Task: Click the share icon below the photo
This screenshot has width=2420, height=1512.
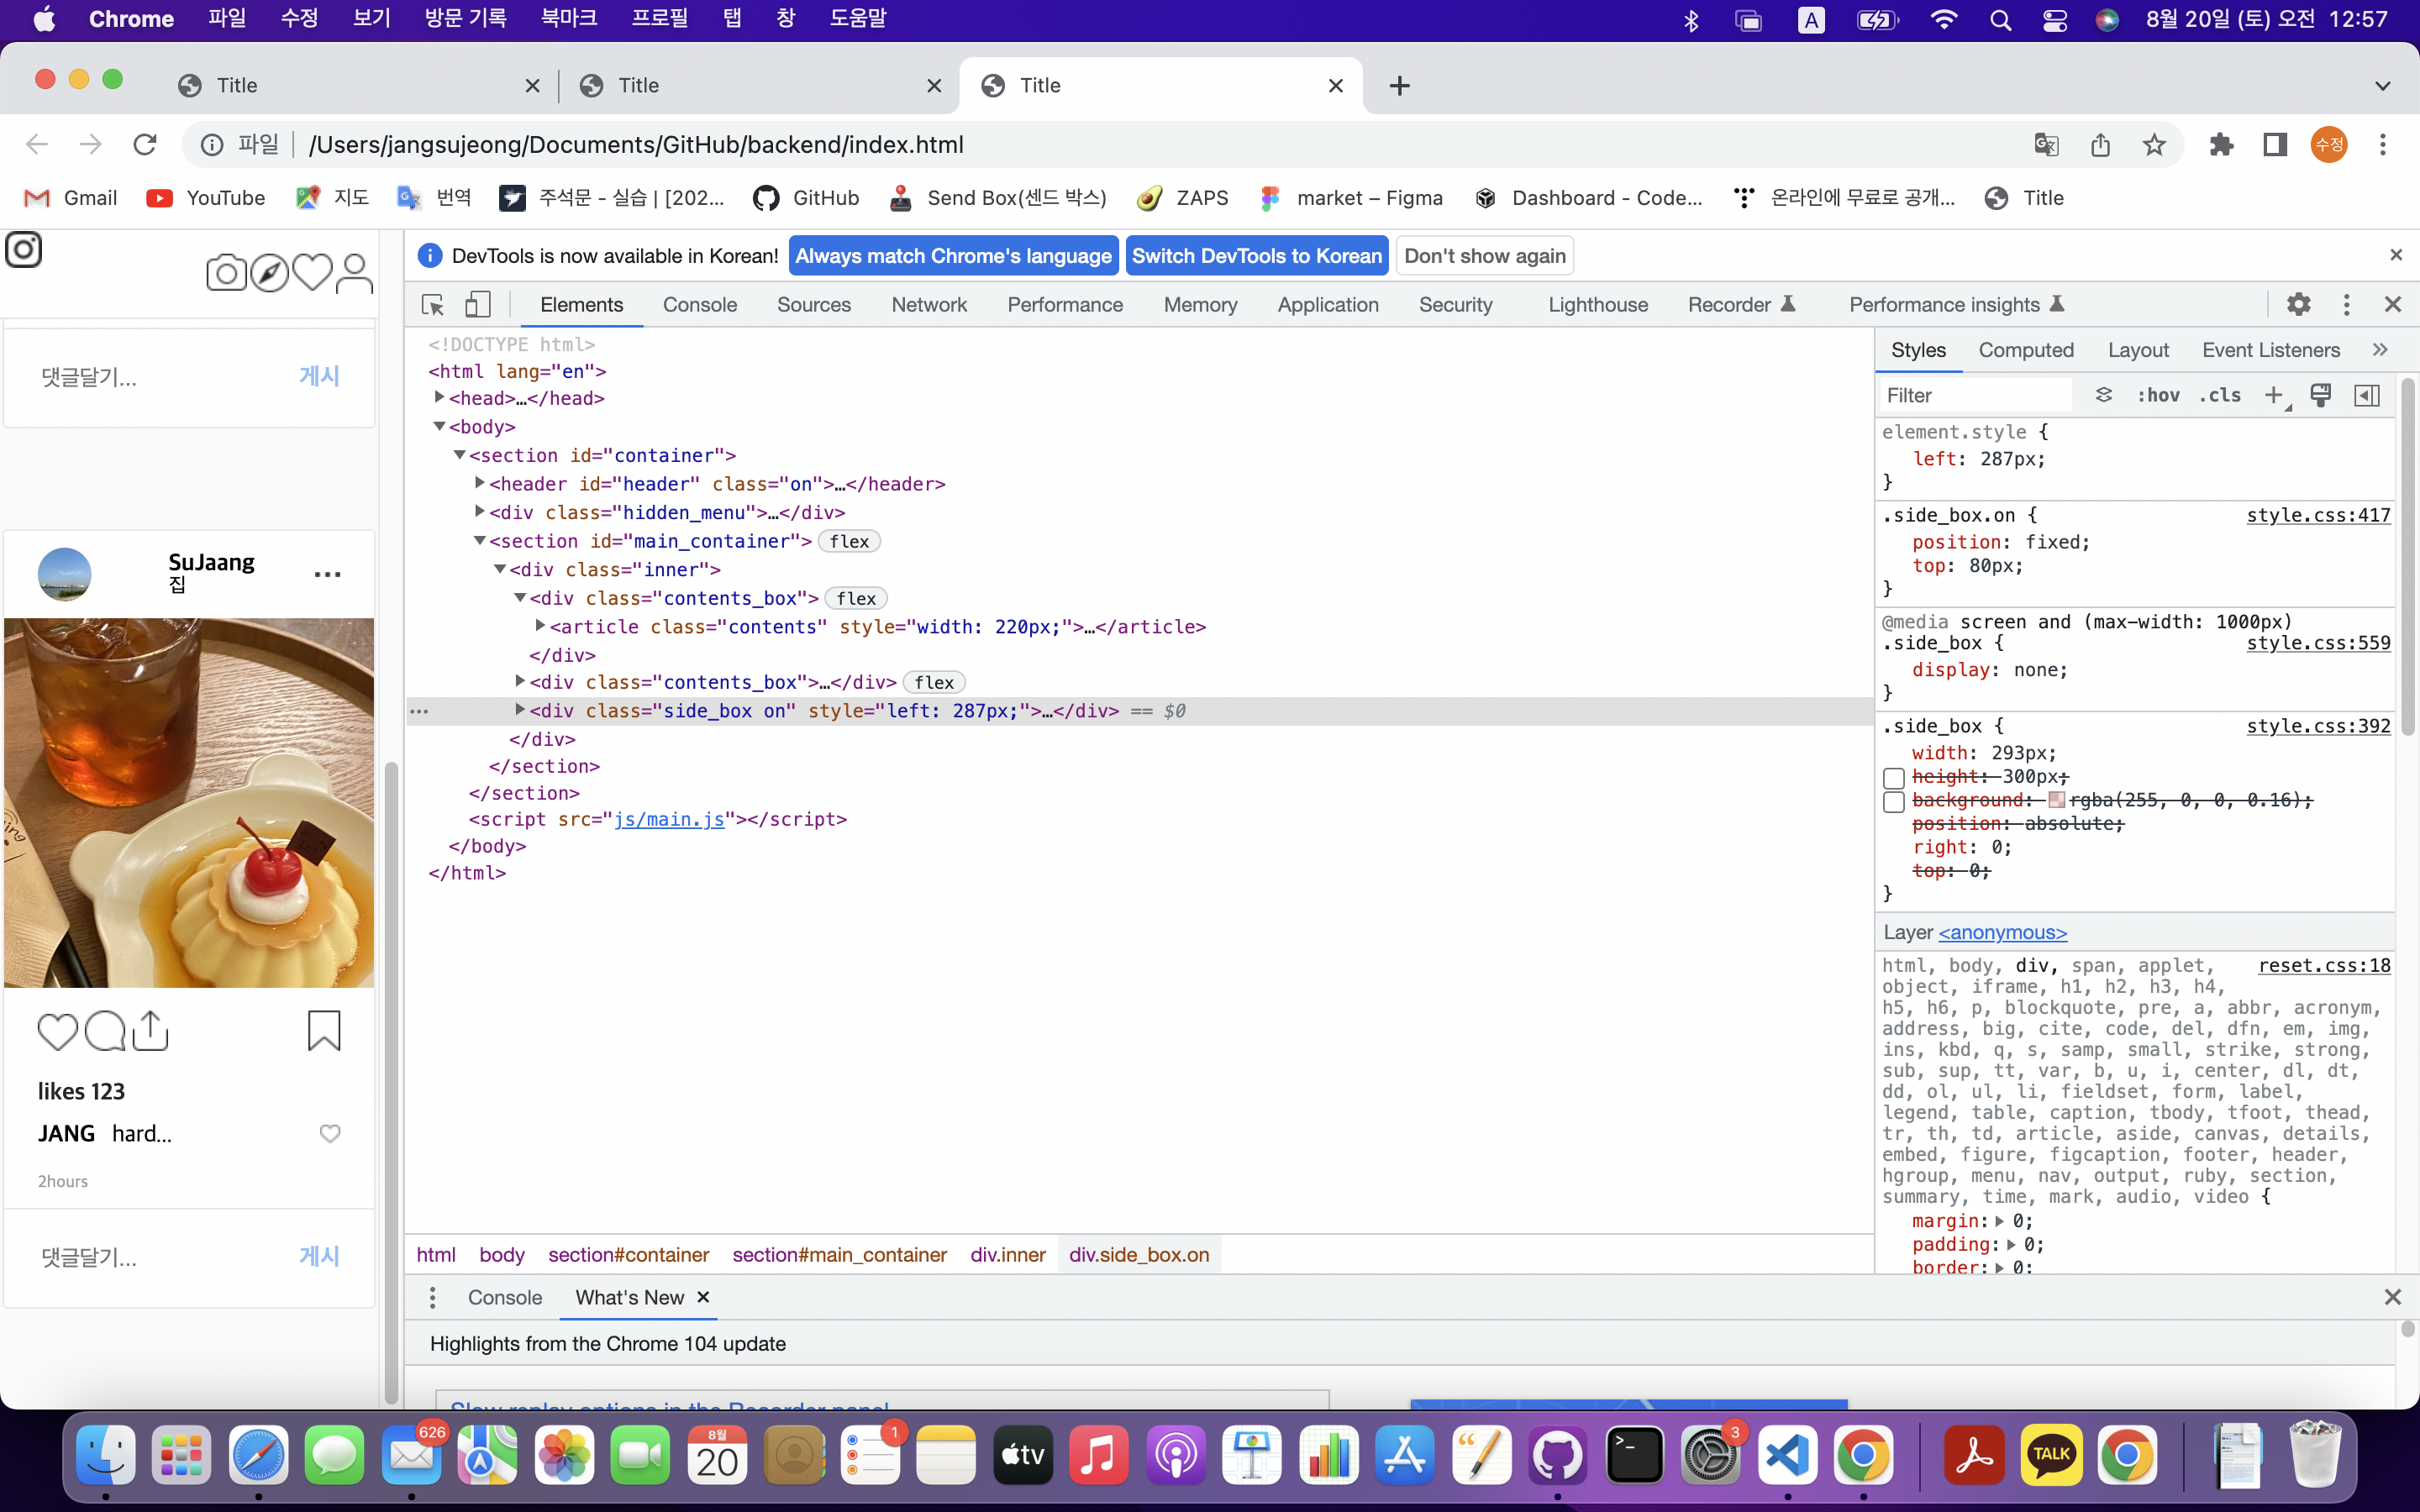Action: (150, 1031)
